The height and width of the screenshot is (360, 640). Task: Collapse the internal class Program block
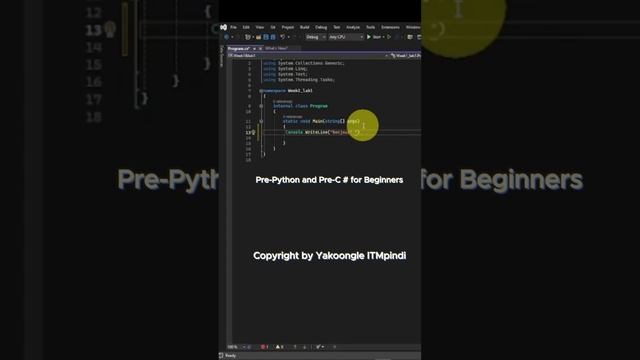click(x=261, y=106)
